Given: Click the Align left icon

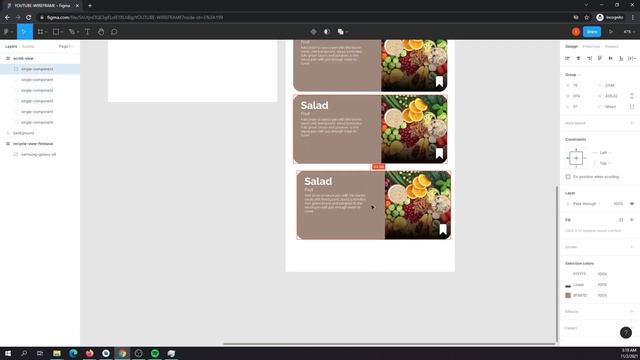Looking at the screenshot, I should 567,58.
